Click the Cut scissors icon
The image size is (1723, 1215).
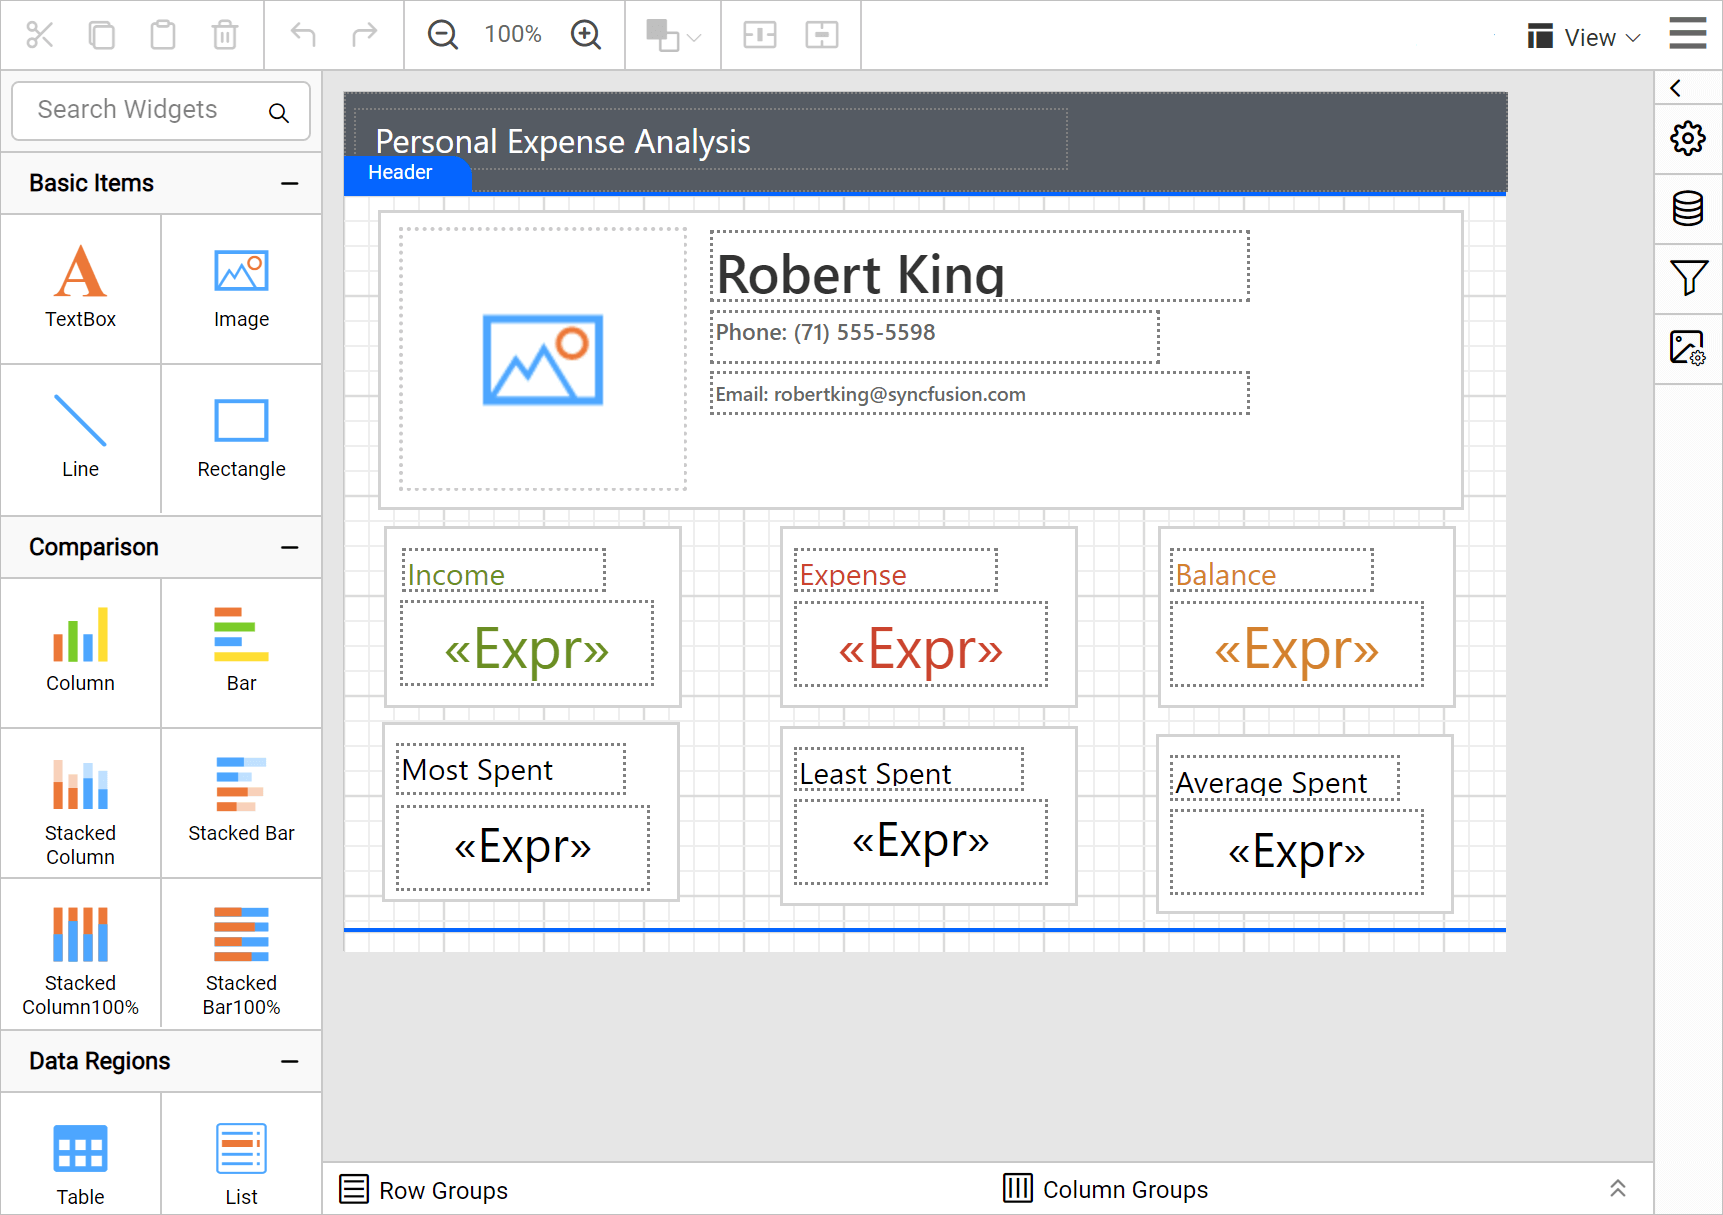(x=40, y=35)
